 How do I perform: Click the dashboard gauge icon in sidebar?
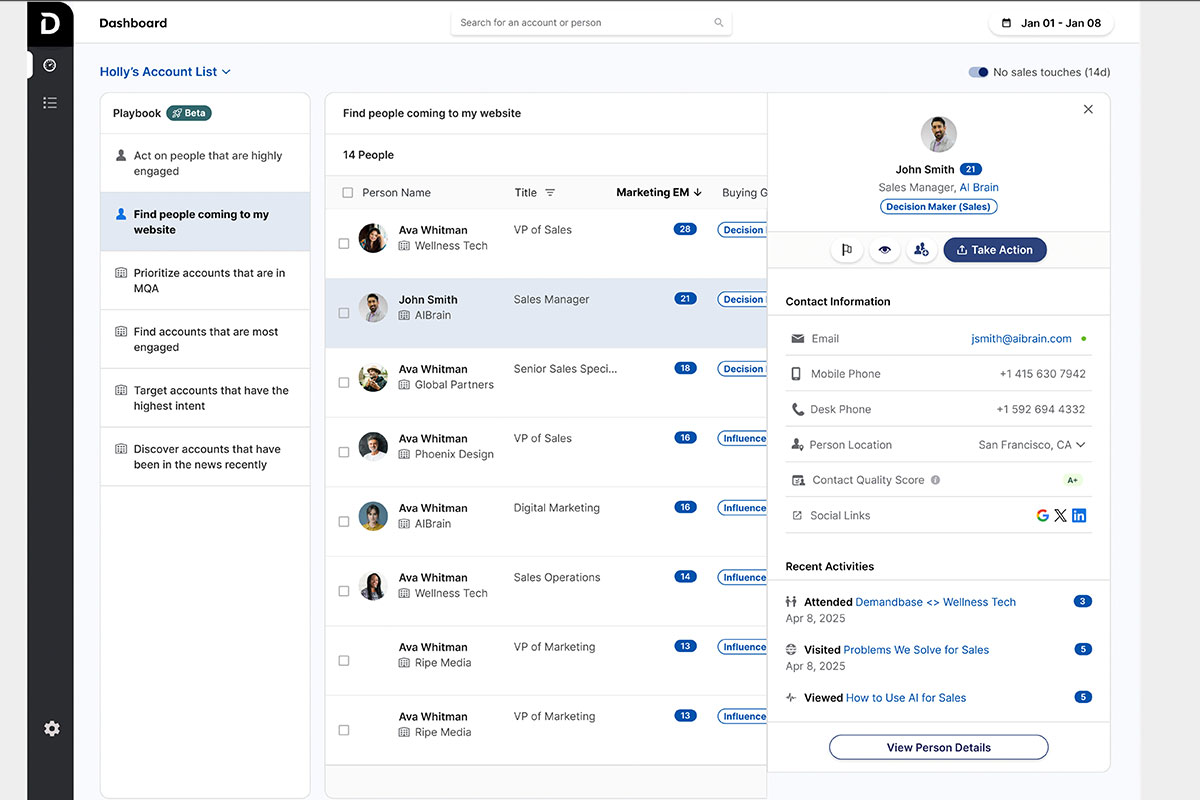pos(50,65)
